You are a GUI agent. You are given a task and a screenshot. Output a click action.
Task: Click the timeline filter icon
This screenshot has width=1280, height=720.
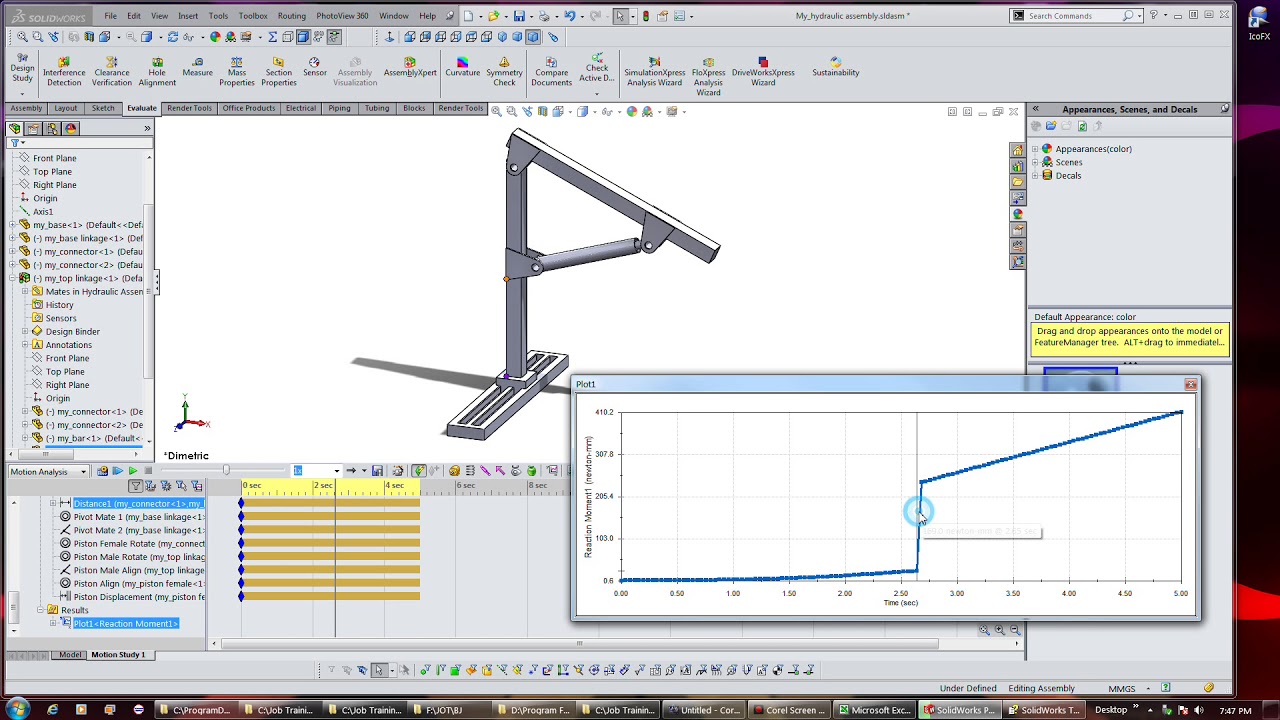136,486
